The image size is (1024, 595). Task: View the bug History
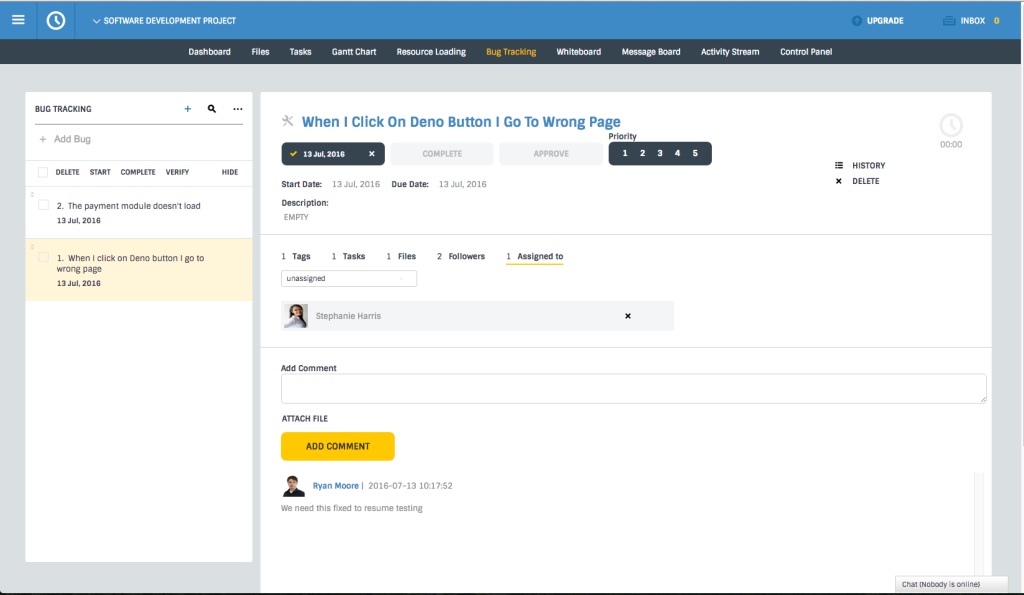pos(866,165)
